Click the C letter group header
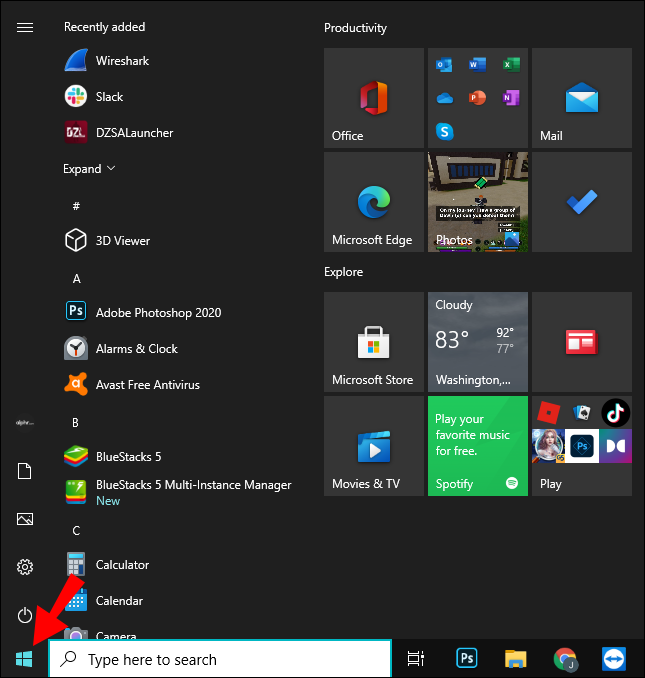Screen dimensions: 645x678 [76, 531]
